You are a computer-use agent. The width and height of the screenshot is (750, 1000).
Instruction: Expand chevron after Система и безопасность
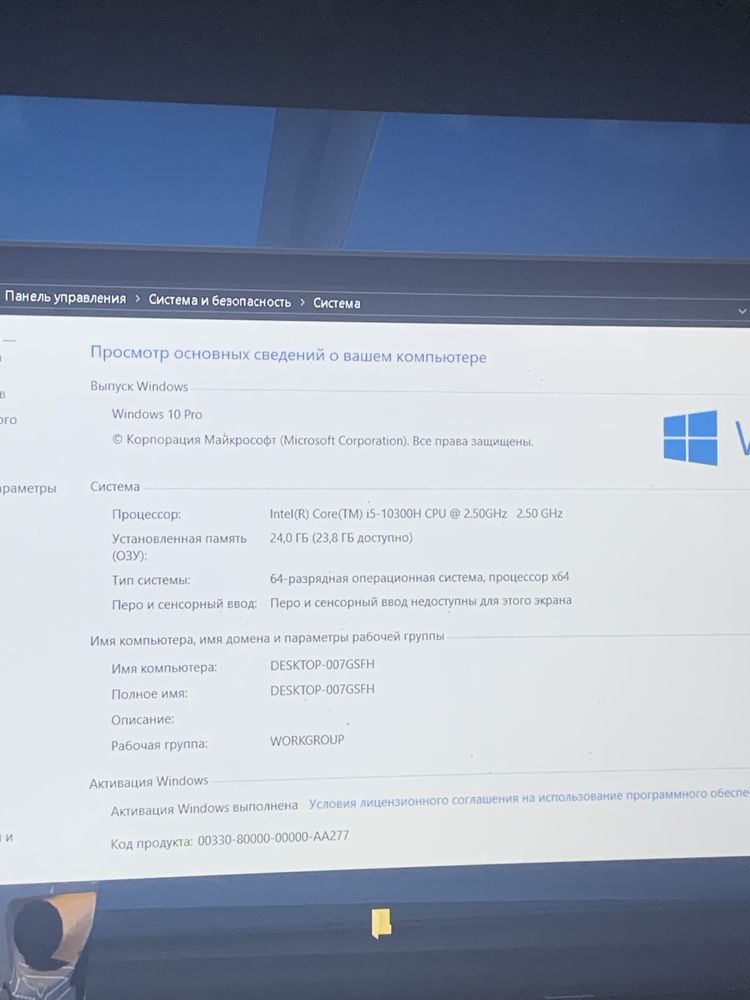(302, 302)
